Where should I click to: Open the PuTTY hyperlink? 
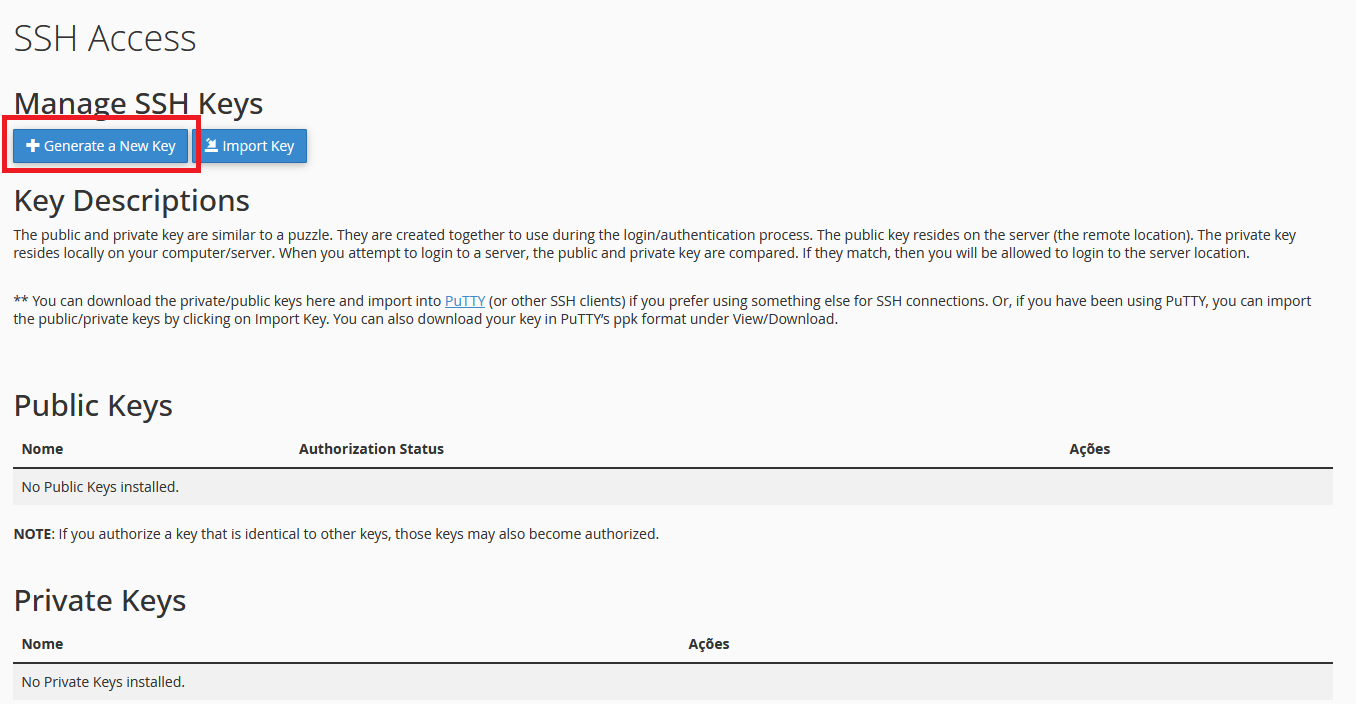(465, 301)
